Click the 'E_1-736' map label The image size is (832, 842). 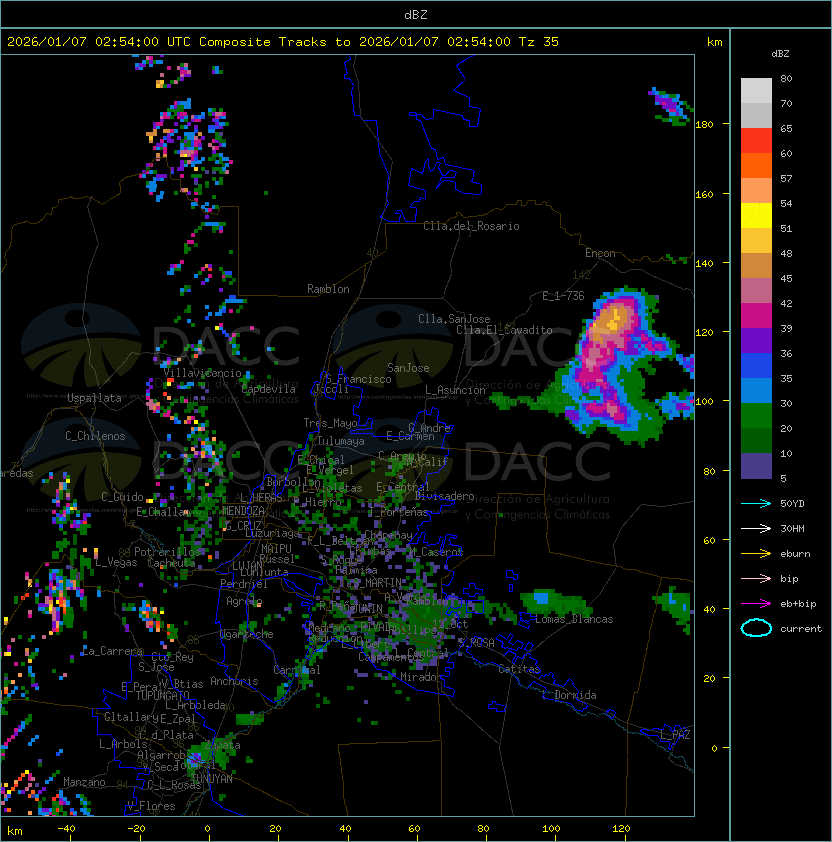tap(563, 296)
